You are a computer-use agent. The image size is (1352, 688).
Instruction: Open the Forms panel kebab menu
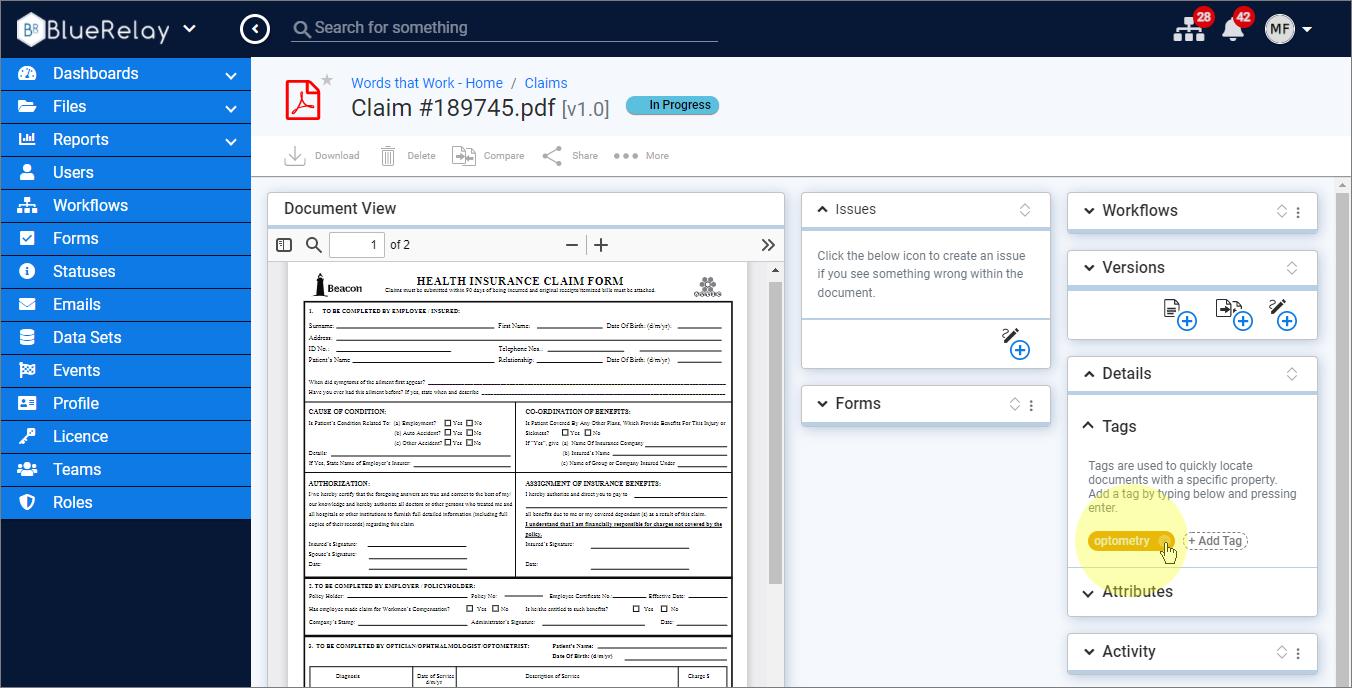point(1032,405)
